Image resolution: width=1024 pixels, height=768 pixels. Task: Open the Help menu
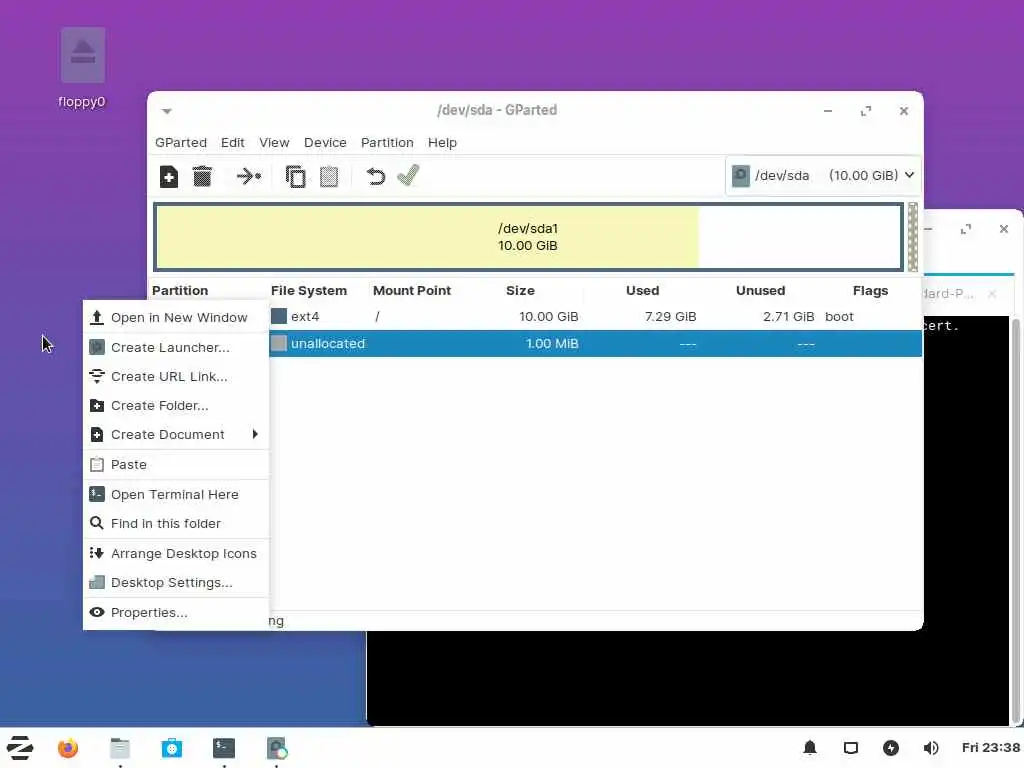[442, 142]
